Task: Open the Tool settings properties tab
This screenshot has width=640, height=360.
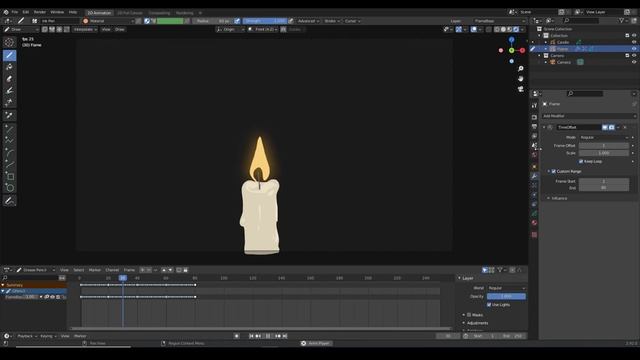Action: click(534, 105)
